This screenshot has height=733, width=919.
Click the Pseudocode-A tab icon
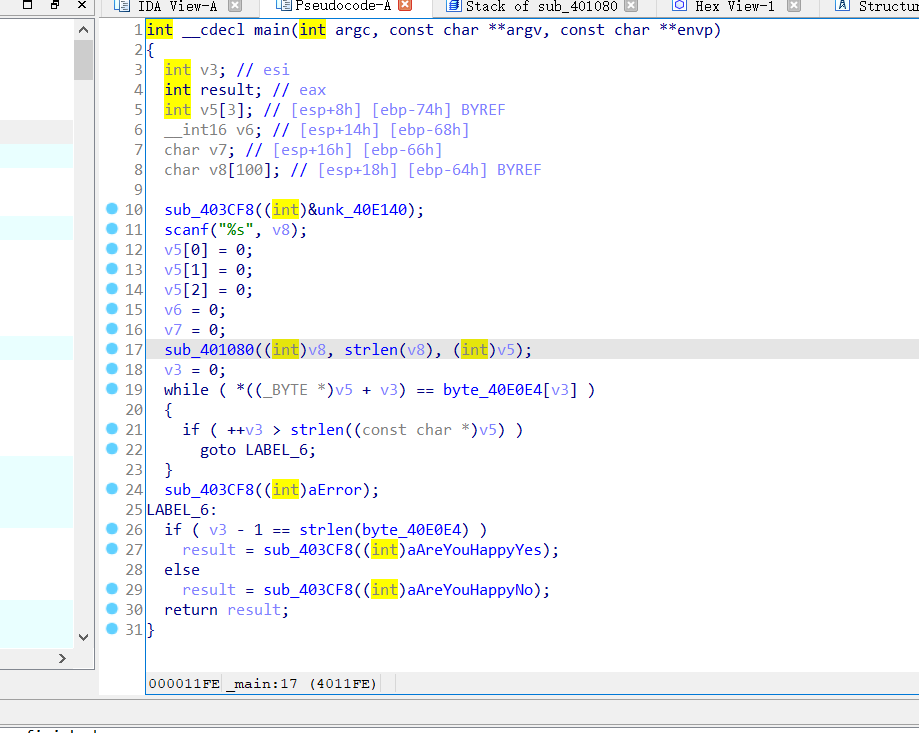[284, 6]
